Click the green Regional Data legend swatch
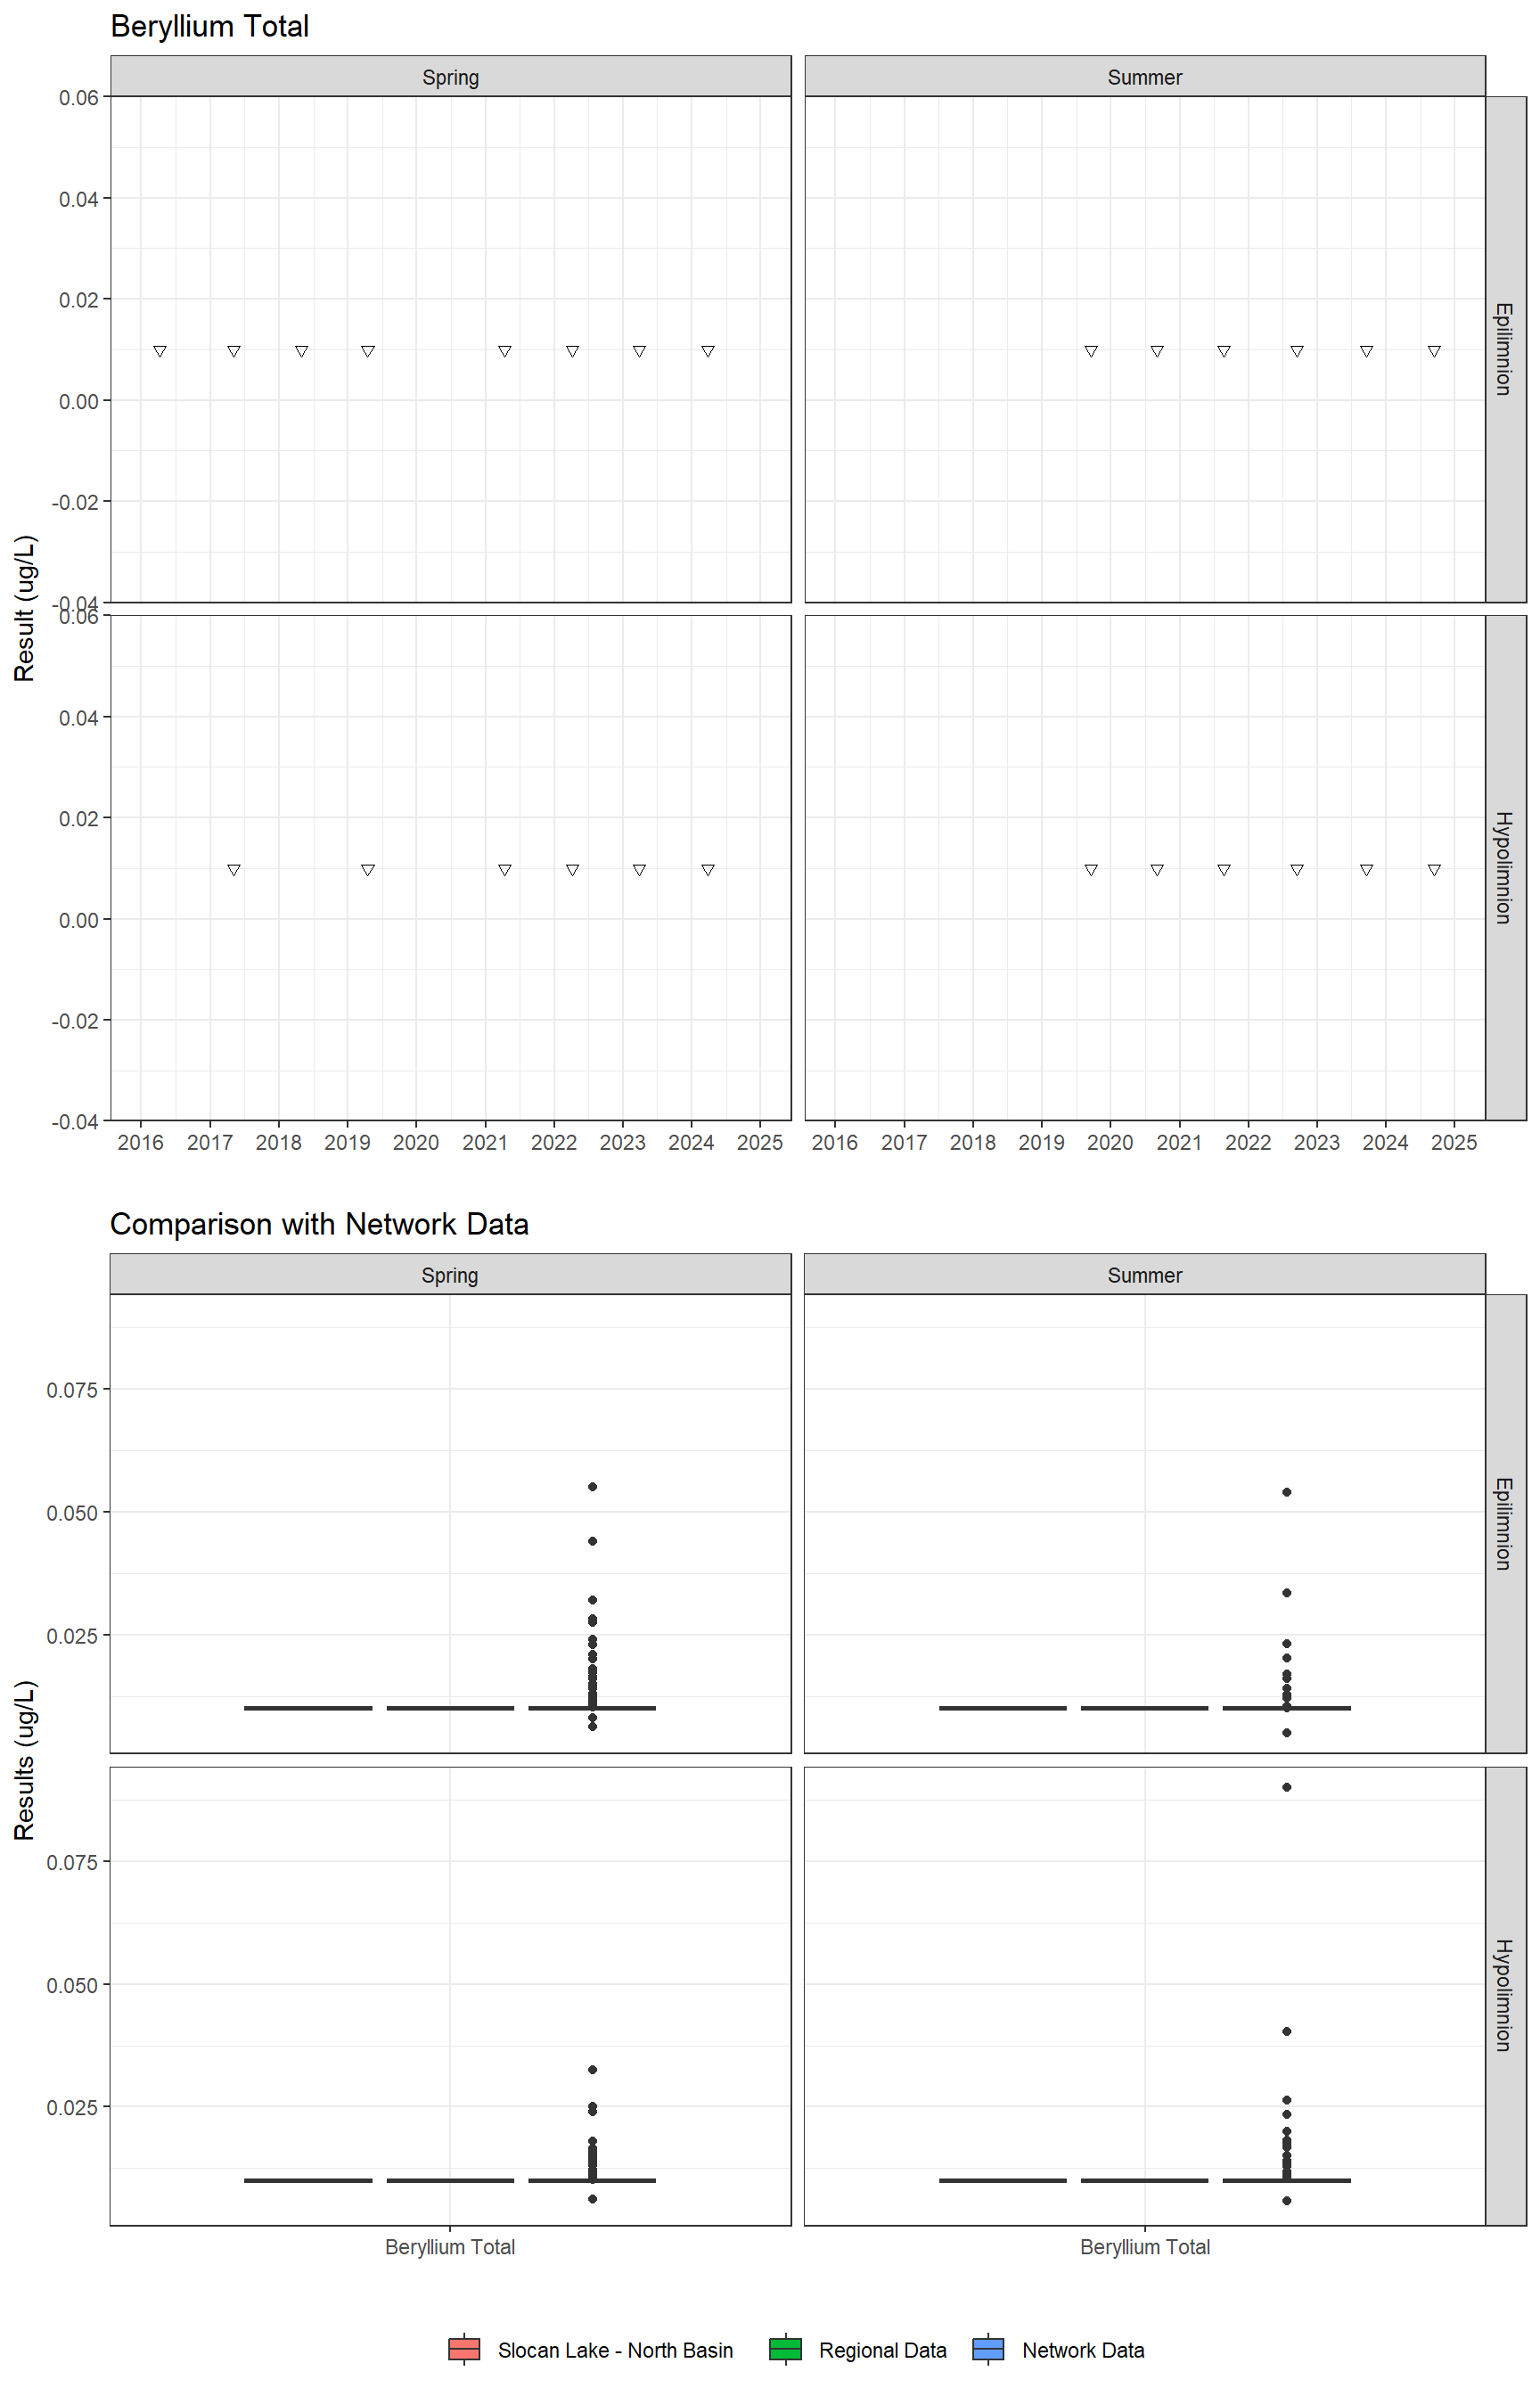The height and width of the screenshot is (2396, 1540). 785,2349
